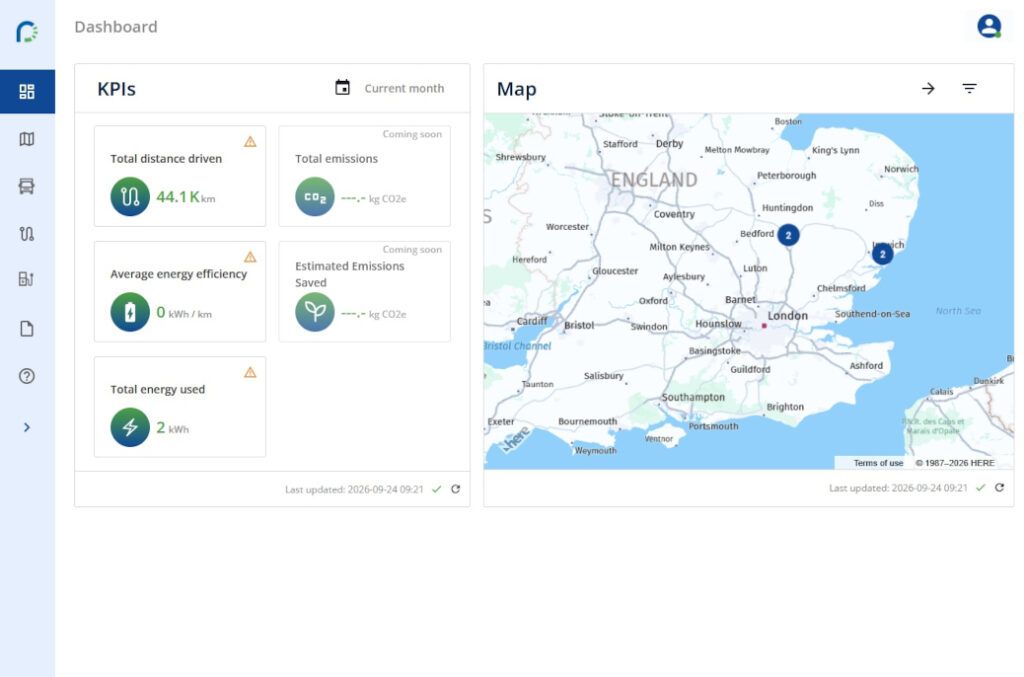Refresh the KPIs panel
The image size is (1024, 677).
(456, 489)
